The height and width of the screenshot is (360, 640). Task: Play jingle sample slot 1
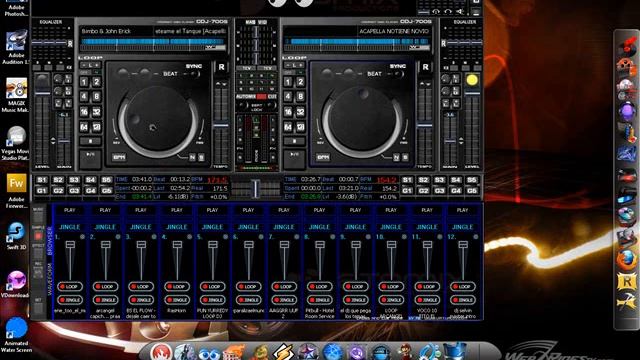[x=69, y=210]
